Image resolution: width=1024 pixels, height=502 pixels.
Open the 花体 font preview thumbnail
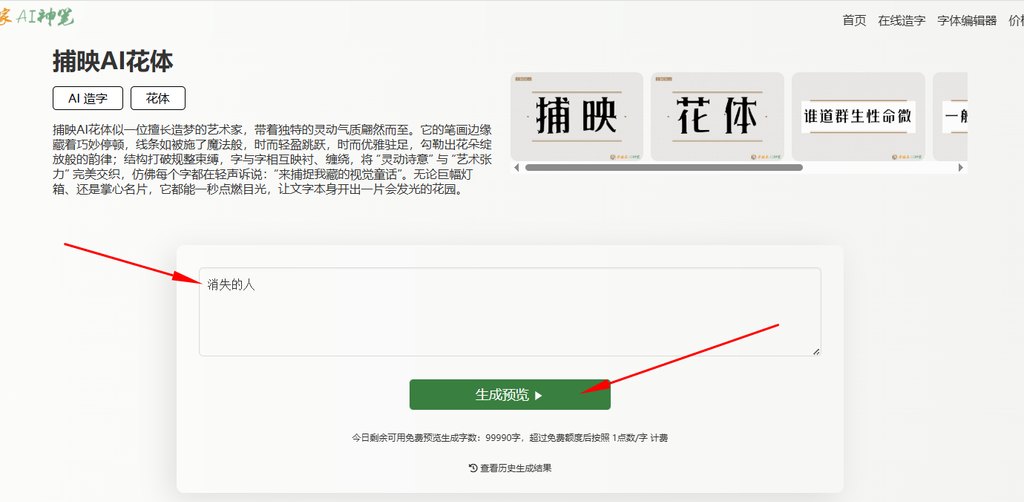717,116
